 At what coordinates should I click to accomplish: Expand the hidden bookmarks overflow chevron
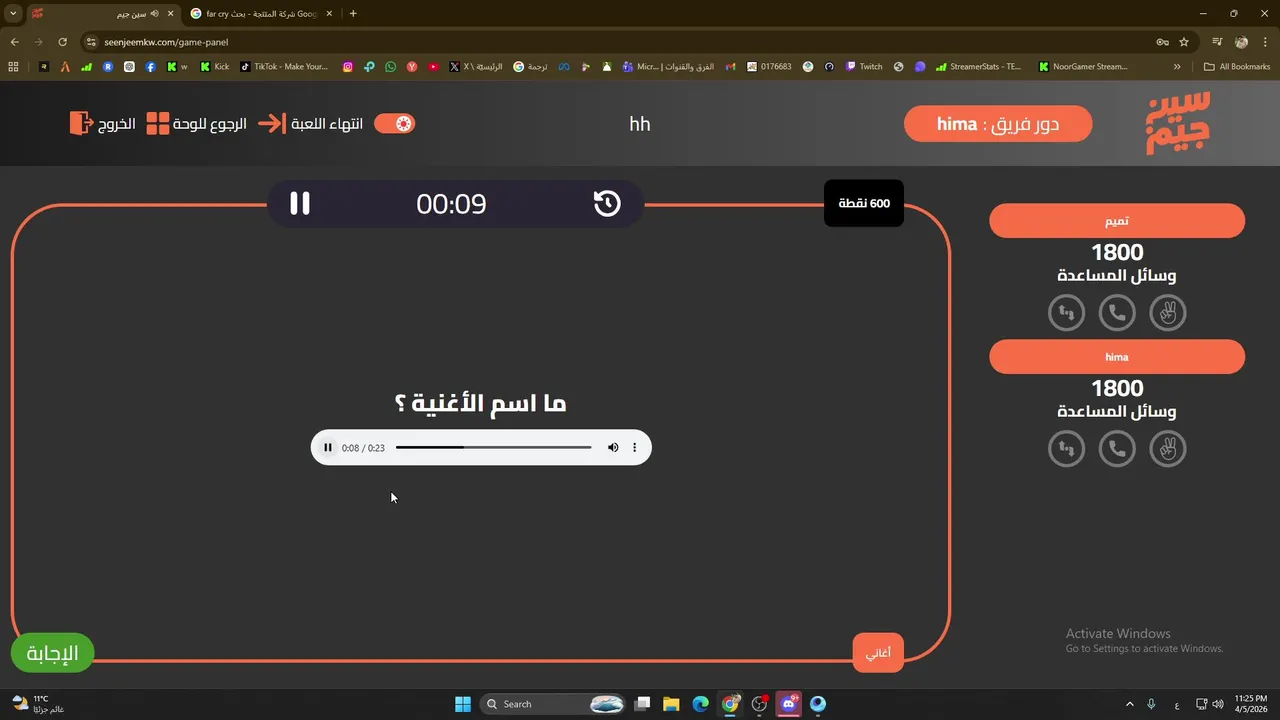click(1177, 67)
